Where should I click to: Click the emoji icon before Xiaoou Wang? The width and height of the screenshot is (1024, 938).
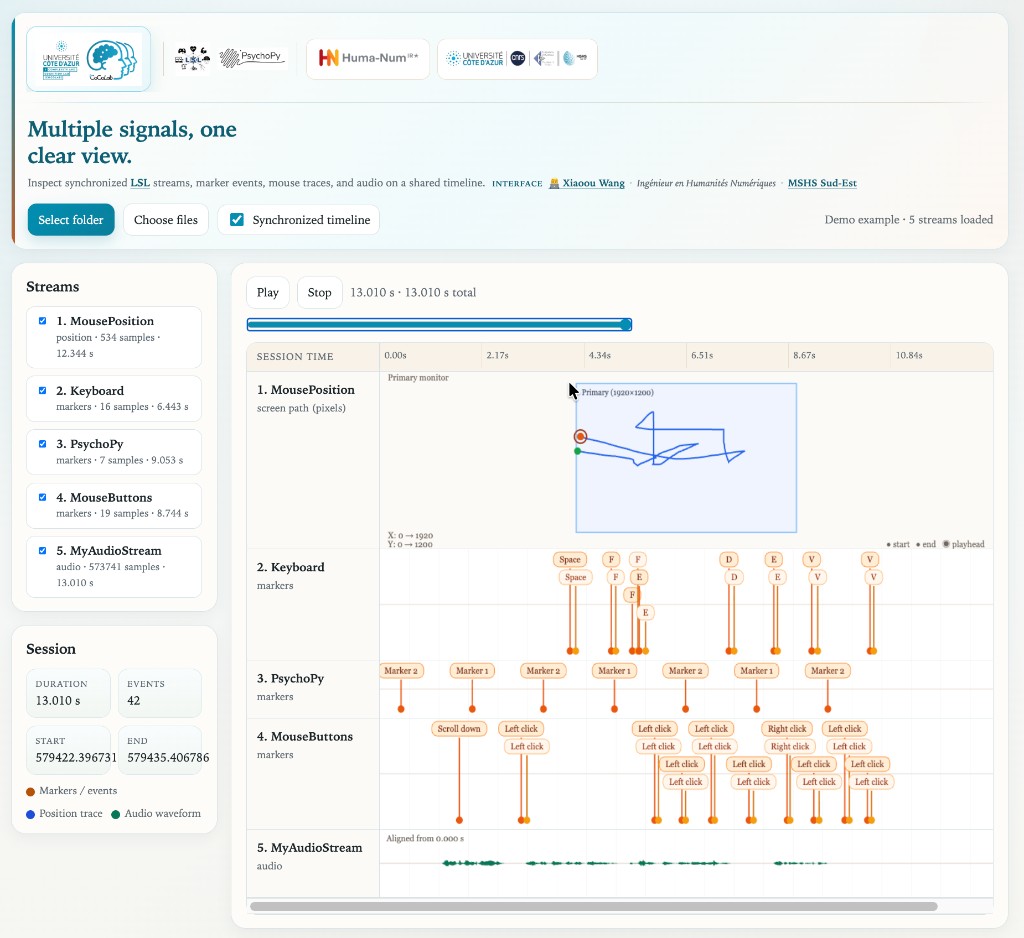point(554,183)
